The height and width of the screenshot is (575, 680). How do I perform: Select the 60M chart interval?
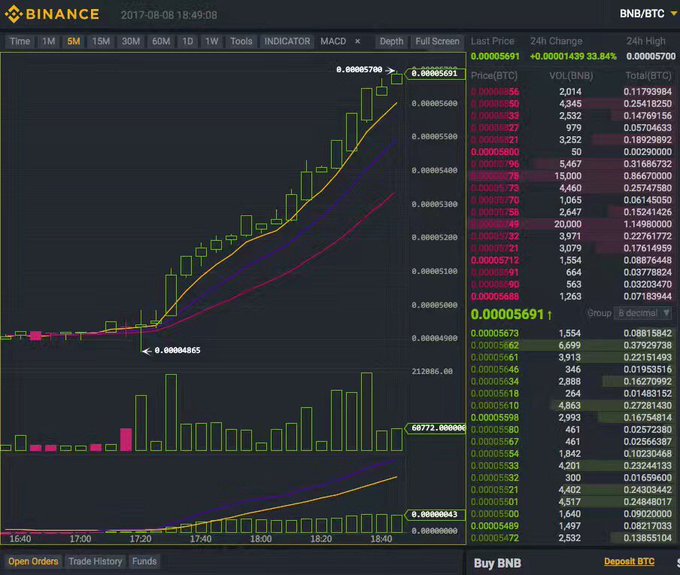click(x=161, y=41)
